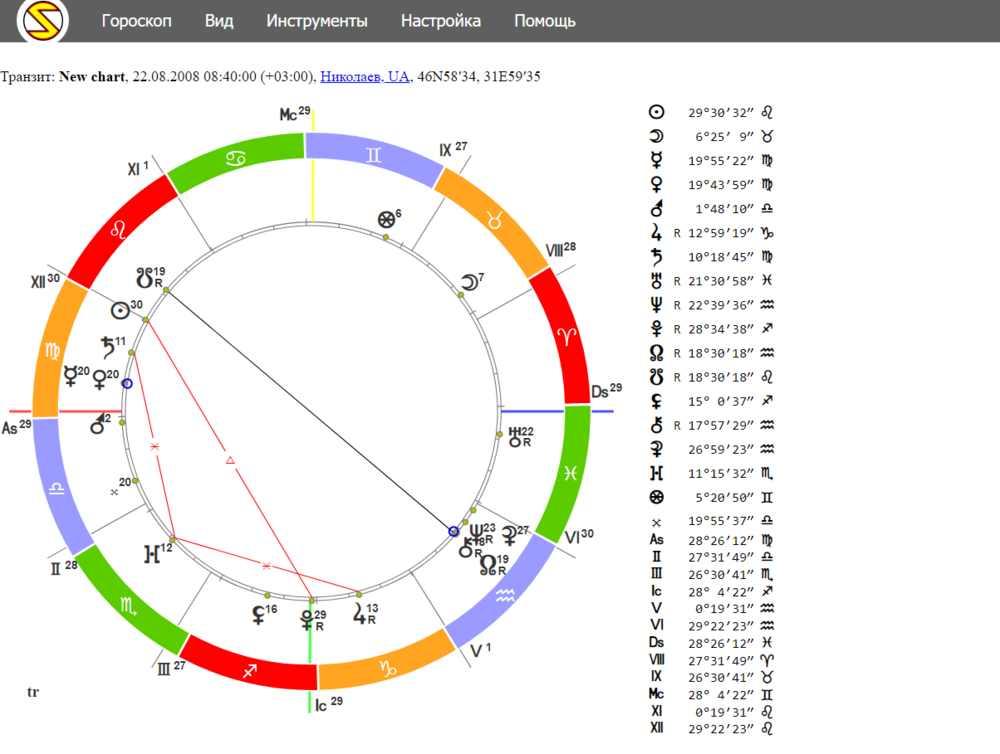Click the Sun glyph inside the chart wheel
Screen dimensions: 1000x754
pyautogui.click(x=120, y=311)
